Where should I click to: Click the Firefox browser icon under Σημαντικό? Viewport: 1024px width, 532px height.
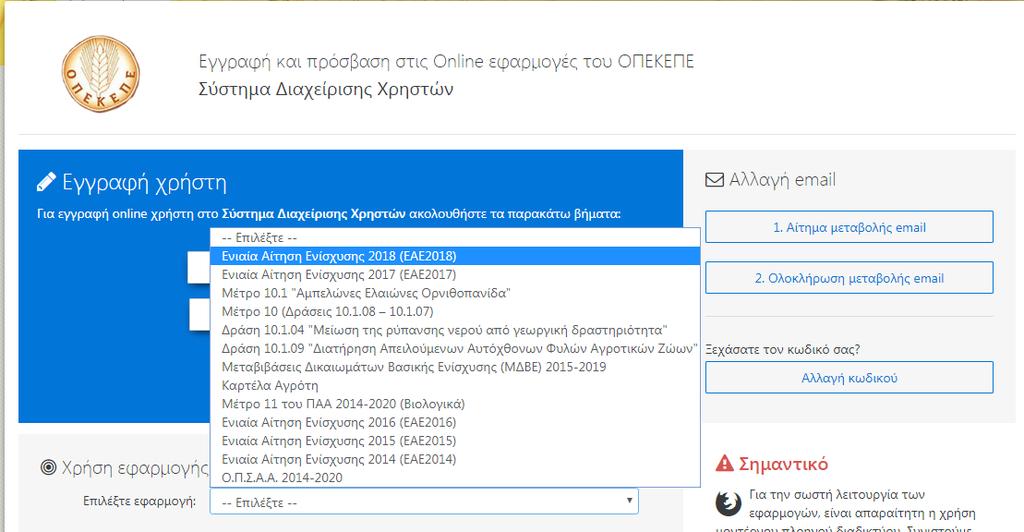point(728,503)
